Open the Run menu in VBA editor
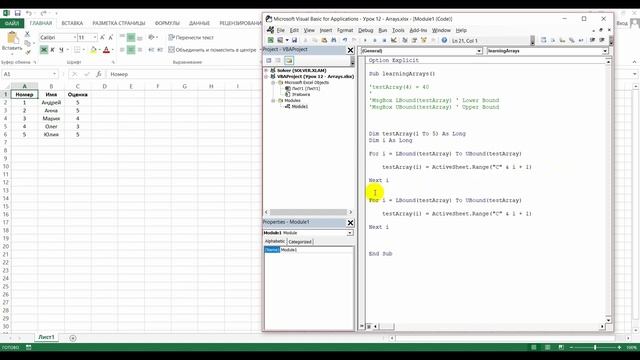Screen dimensions: 640x360 (x=382, y=30)
